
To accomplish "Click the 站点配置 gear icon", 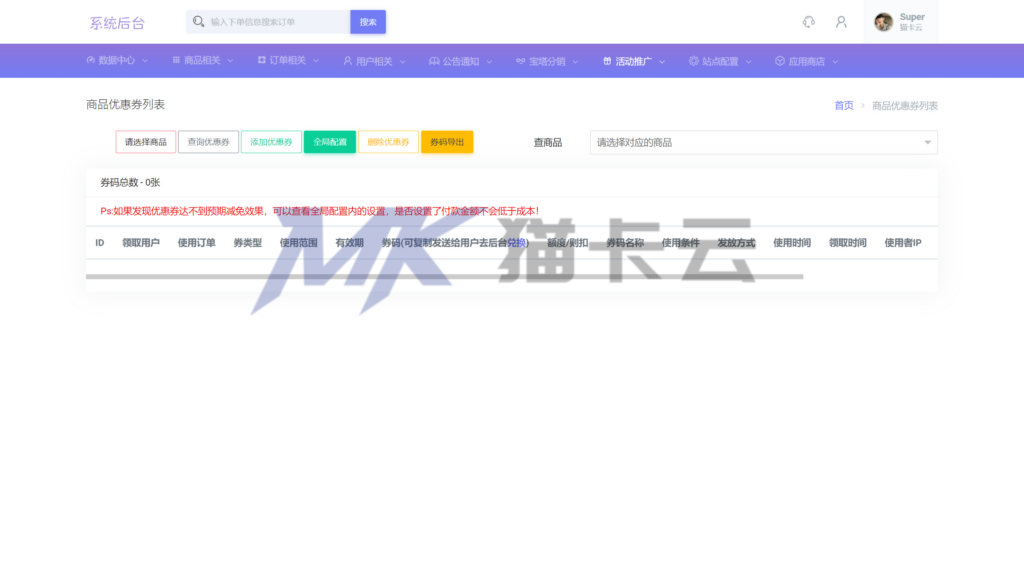I will tap(694, 61).
